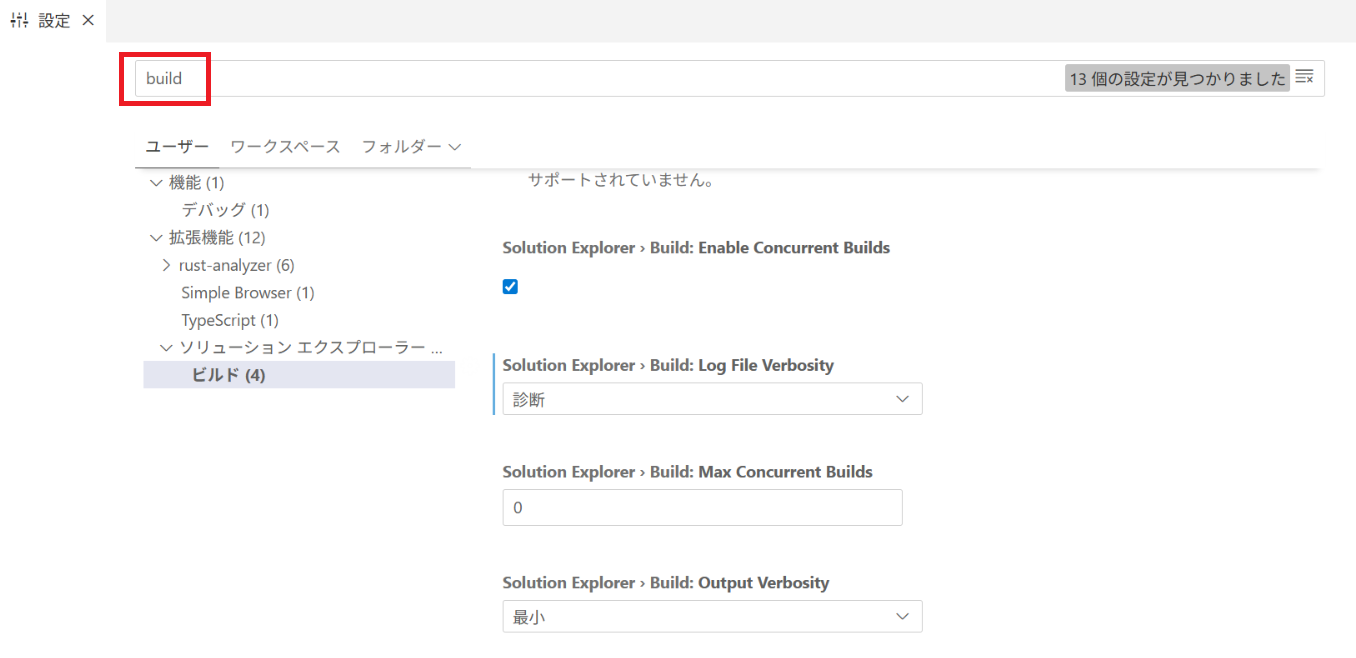Viewport: 1356px width, 658px height.
Task: Click the settings tab sliders icon
Action: point(19,20)
